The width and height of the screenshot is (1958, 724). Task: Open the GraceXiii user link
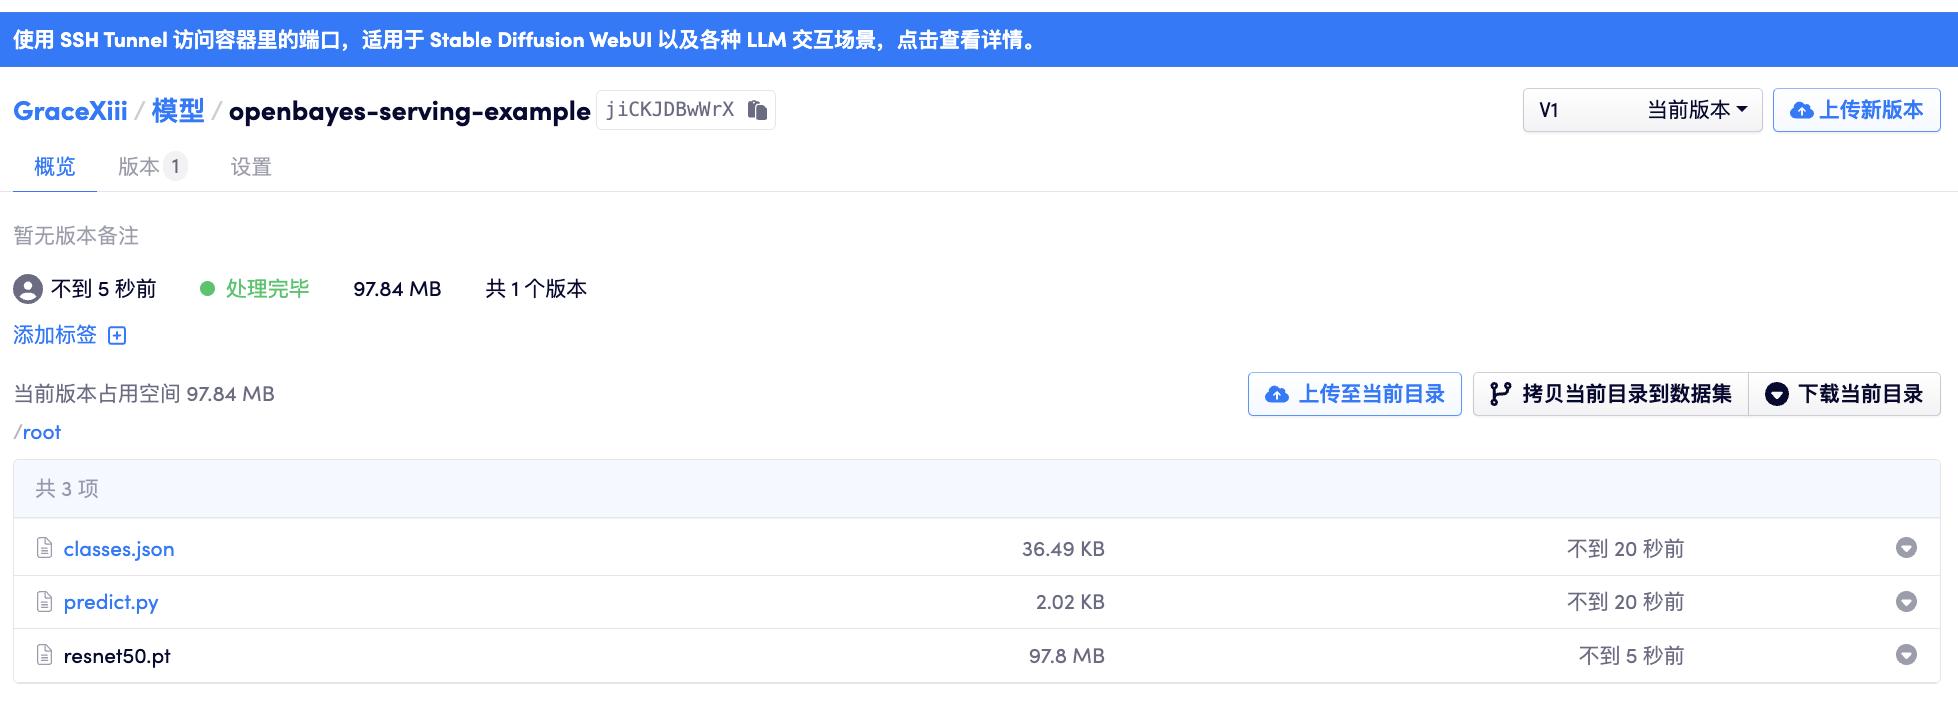(x=70, y=111)
